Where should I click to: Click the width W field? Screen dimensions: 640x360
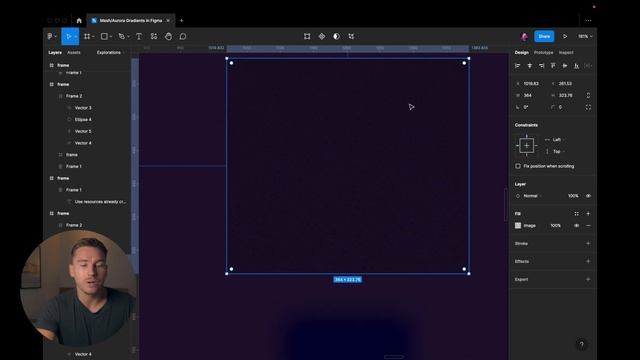[531, 96]
